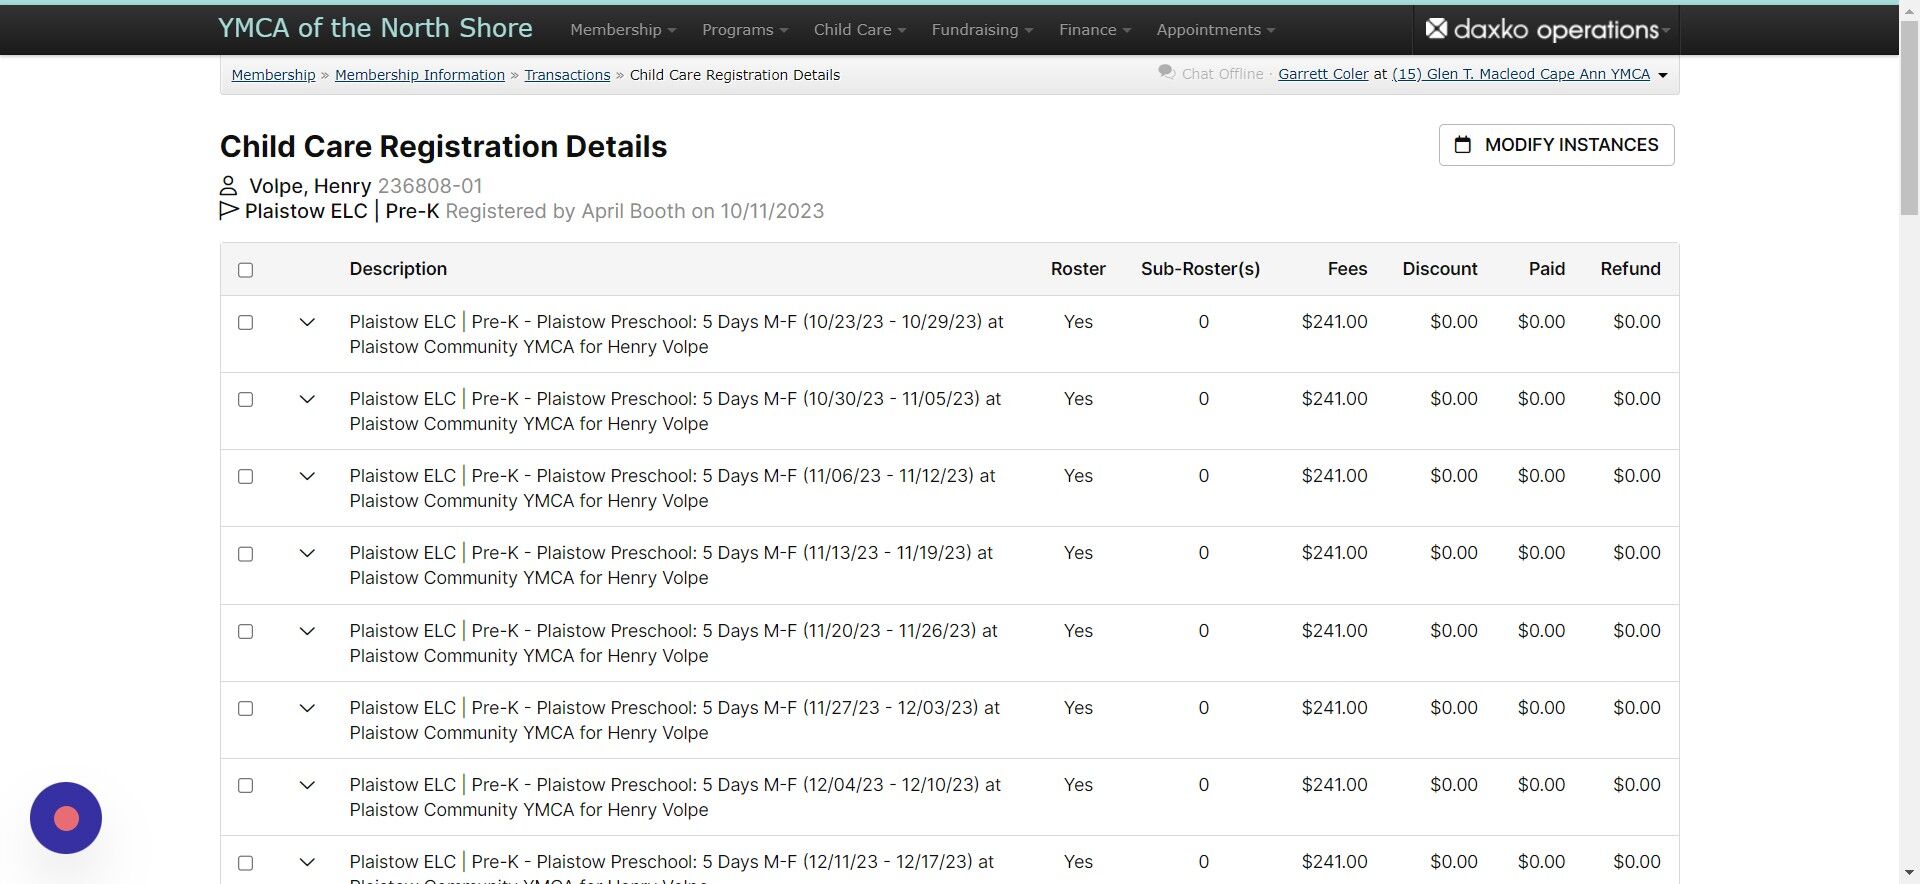Click the Modify Instances button
This screenshot has height=884, width=1920.
tap(1556, 145)
